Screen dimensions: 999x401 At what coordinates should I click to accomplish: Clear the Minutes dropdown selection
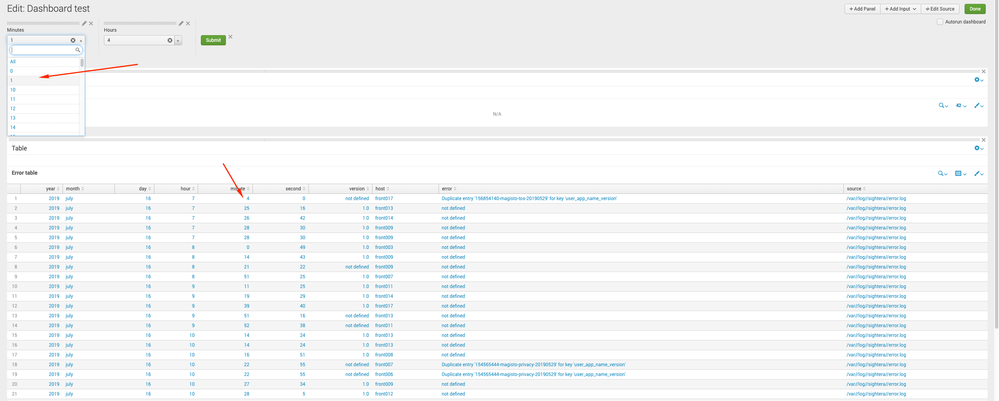point(73,41)
